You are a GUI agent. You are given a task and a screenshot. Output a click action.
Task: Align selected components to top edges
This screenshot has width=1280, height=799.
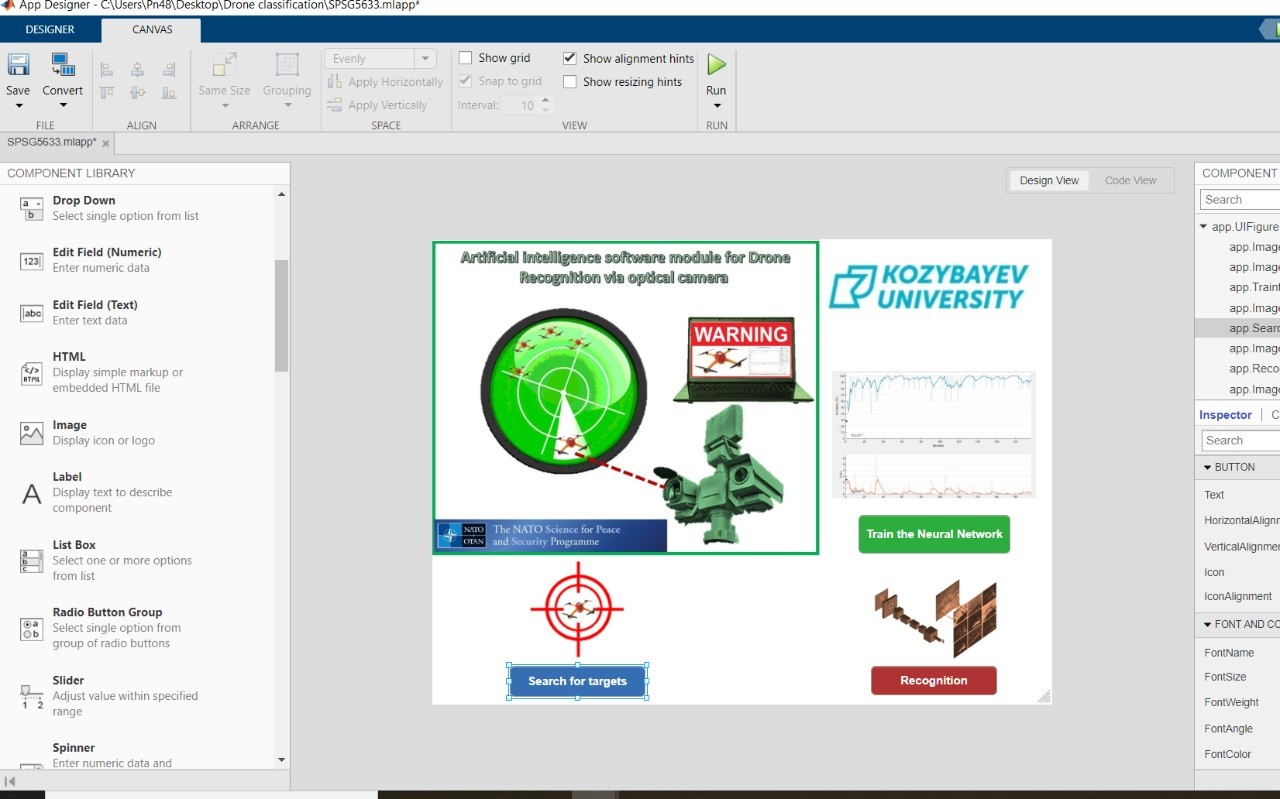click(106, 92)
